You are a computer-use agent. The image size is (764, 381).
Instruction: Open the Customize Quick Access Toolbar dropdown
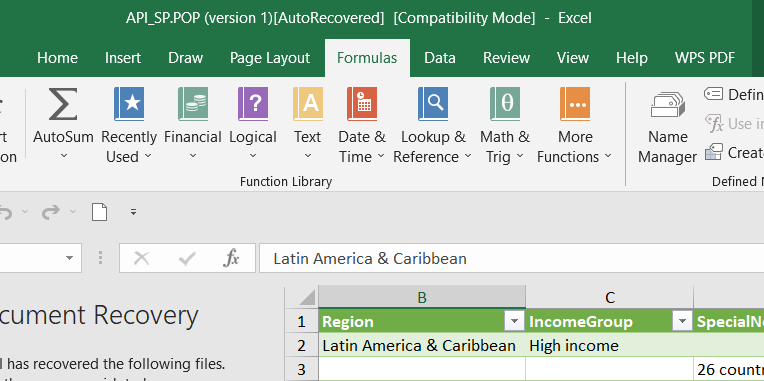pos(134,212)
